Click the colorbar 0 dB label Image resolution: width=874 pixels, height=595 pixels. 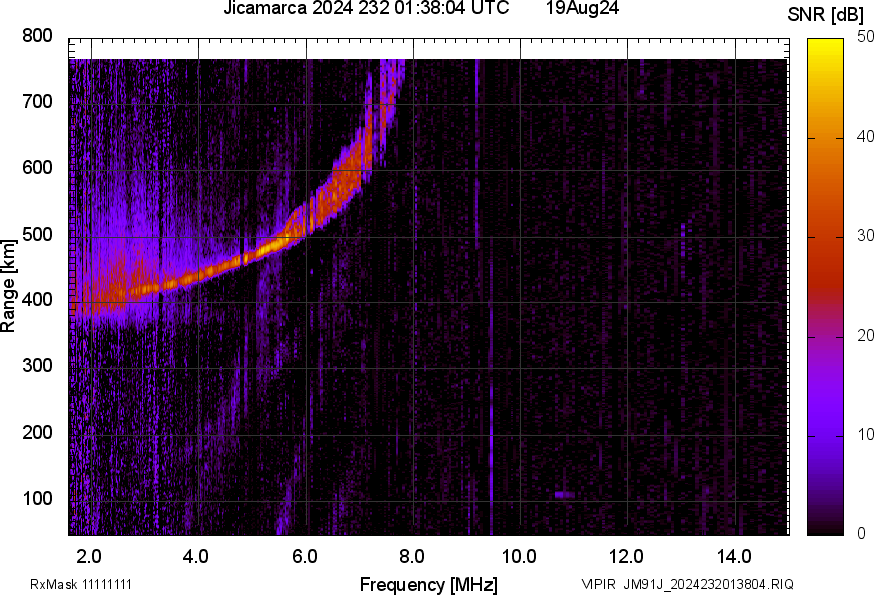tap(862, 534)
